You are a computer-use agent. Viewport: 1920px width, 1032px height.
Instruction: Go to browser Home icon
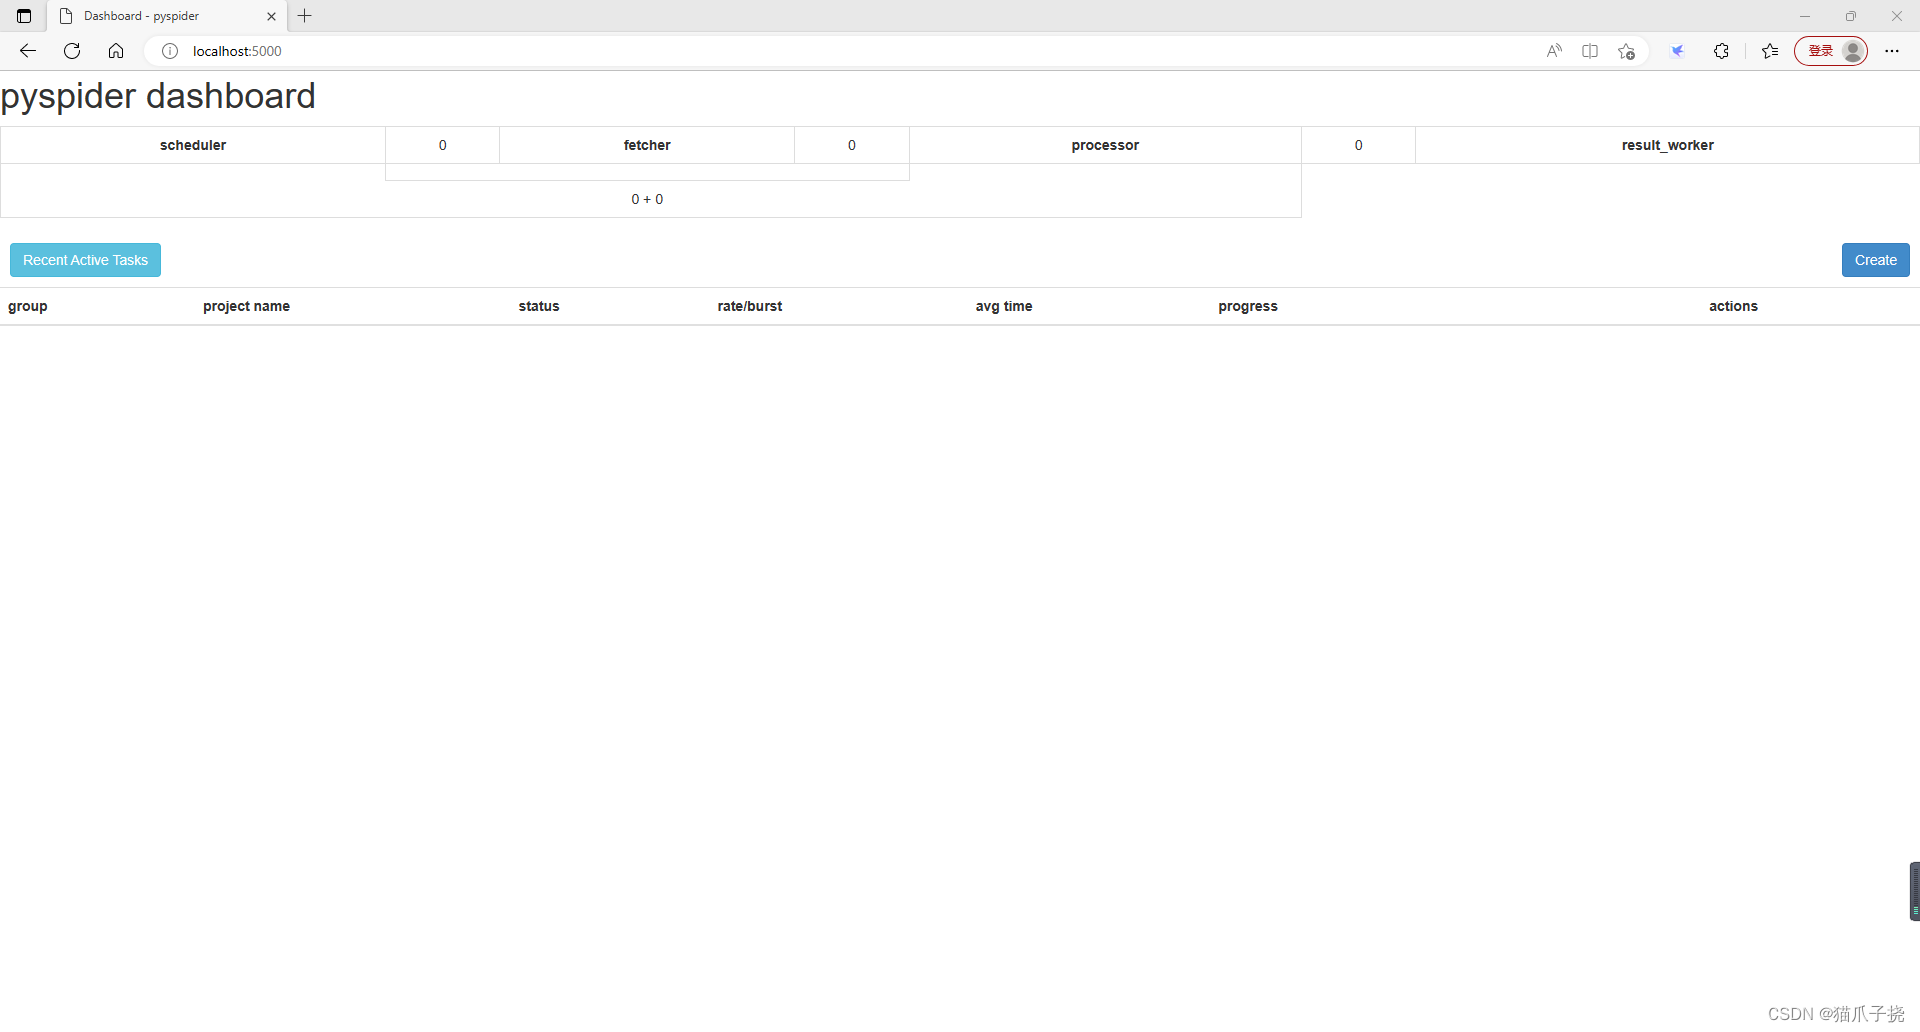tap(116, 51)
